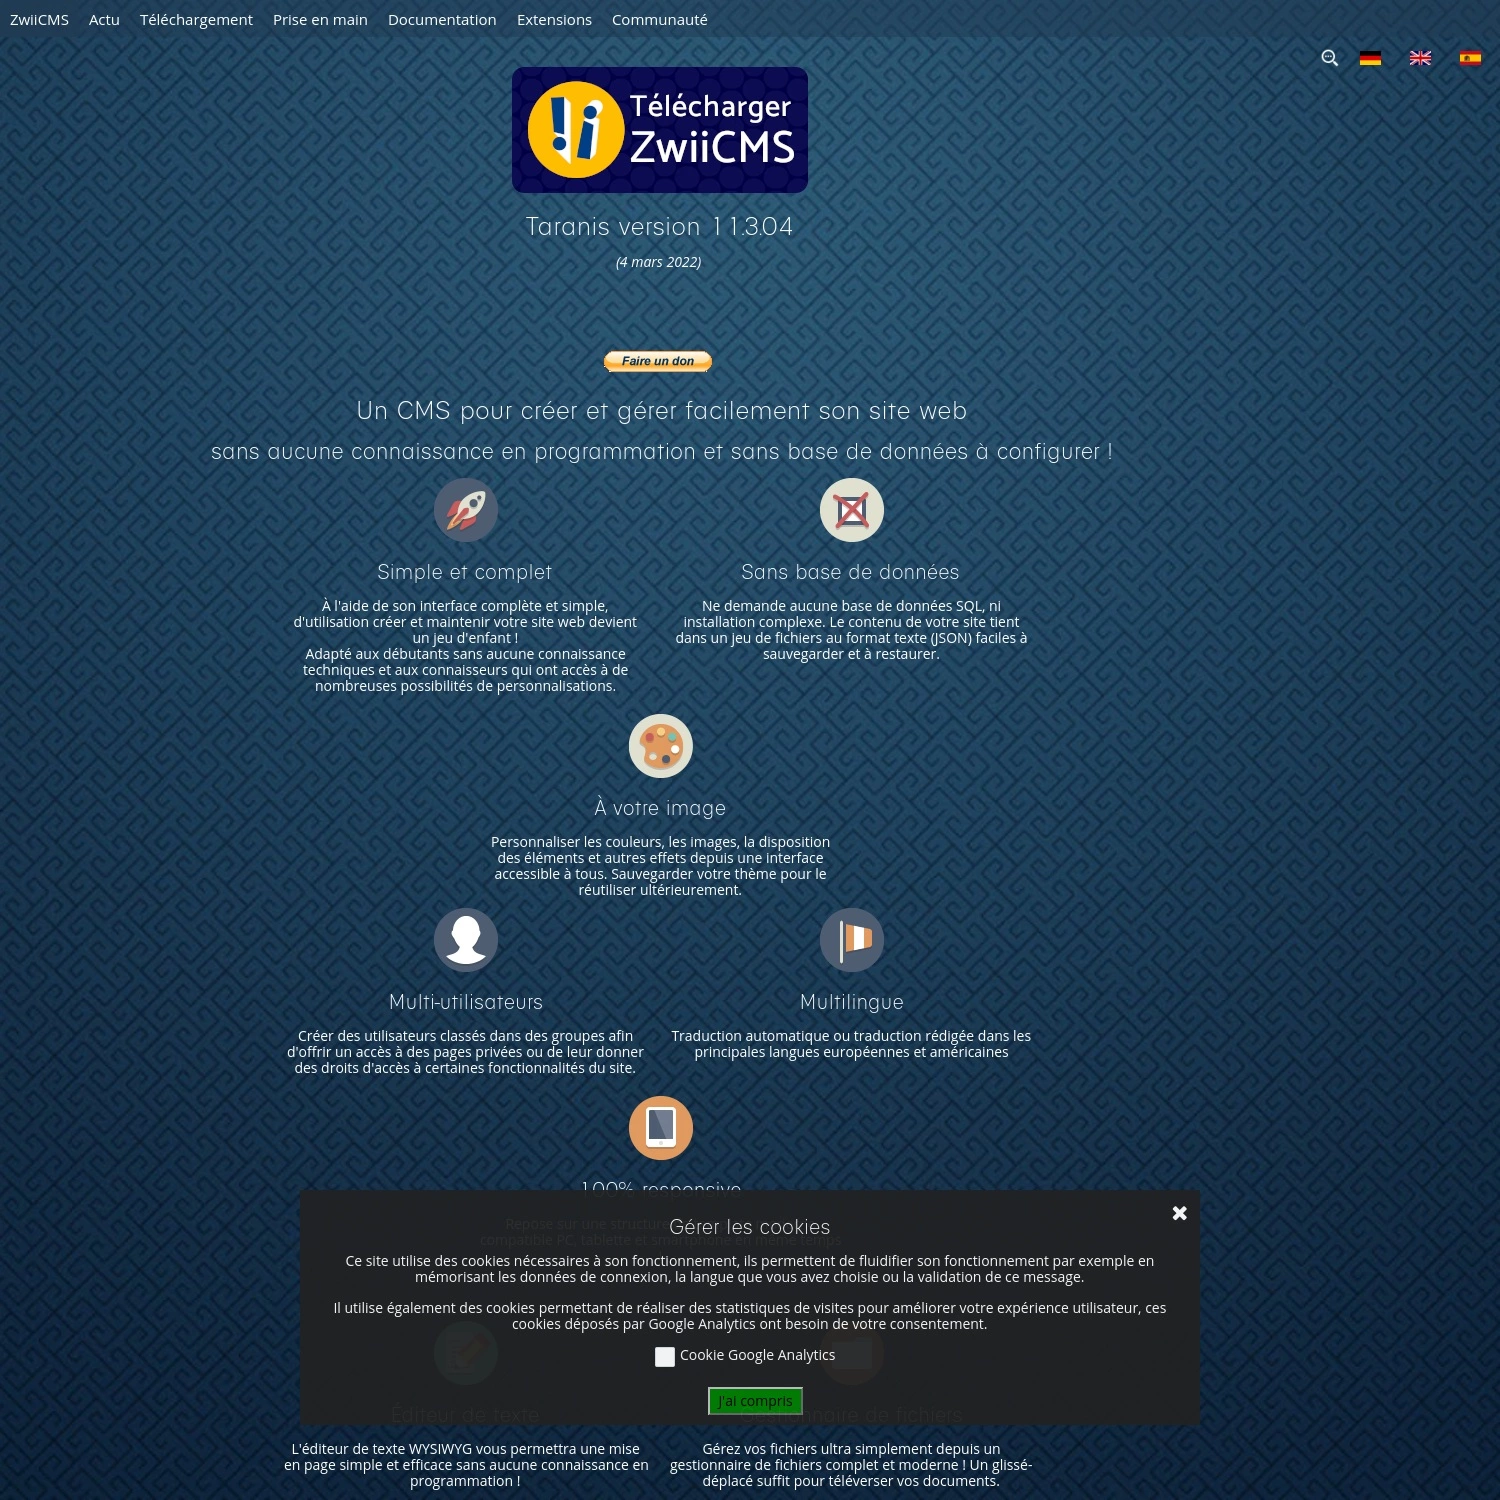This screenshot has height=1500, width=1500.
Task: Open the Actu menu item
Action: tap(104, 19)
